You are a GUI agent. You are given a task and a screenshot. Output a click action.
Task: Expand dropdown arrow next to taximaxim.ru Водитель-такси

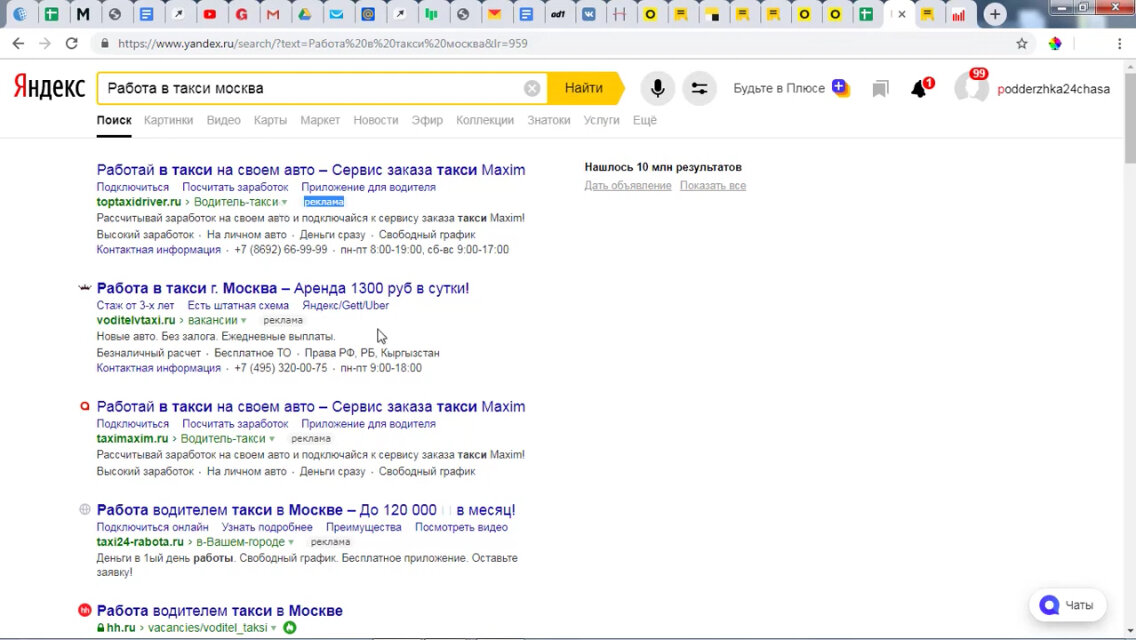coord(272,439)
